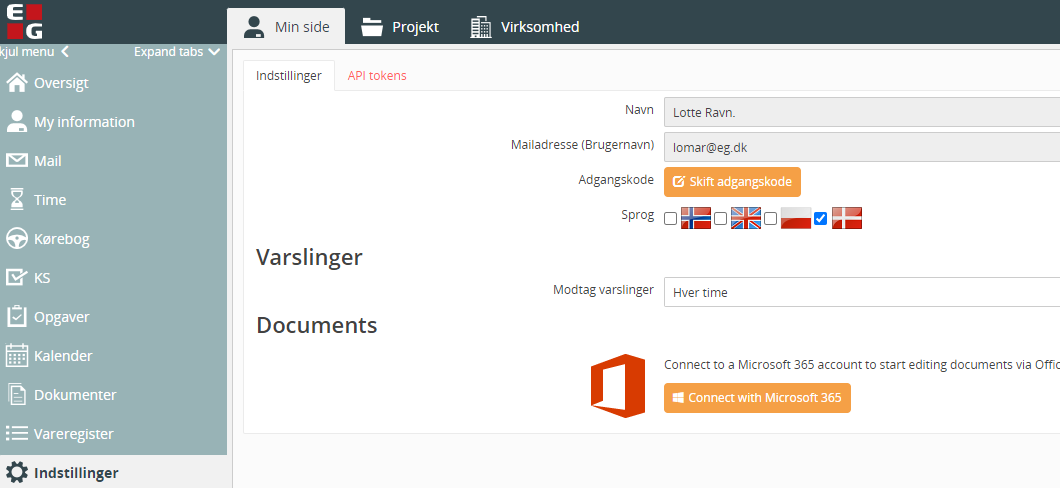Collapse the sidebar with Skjul menu
The width and height of the screenshot is (1060, 488).
34,52
